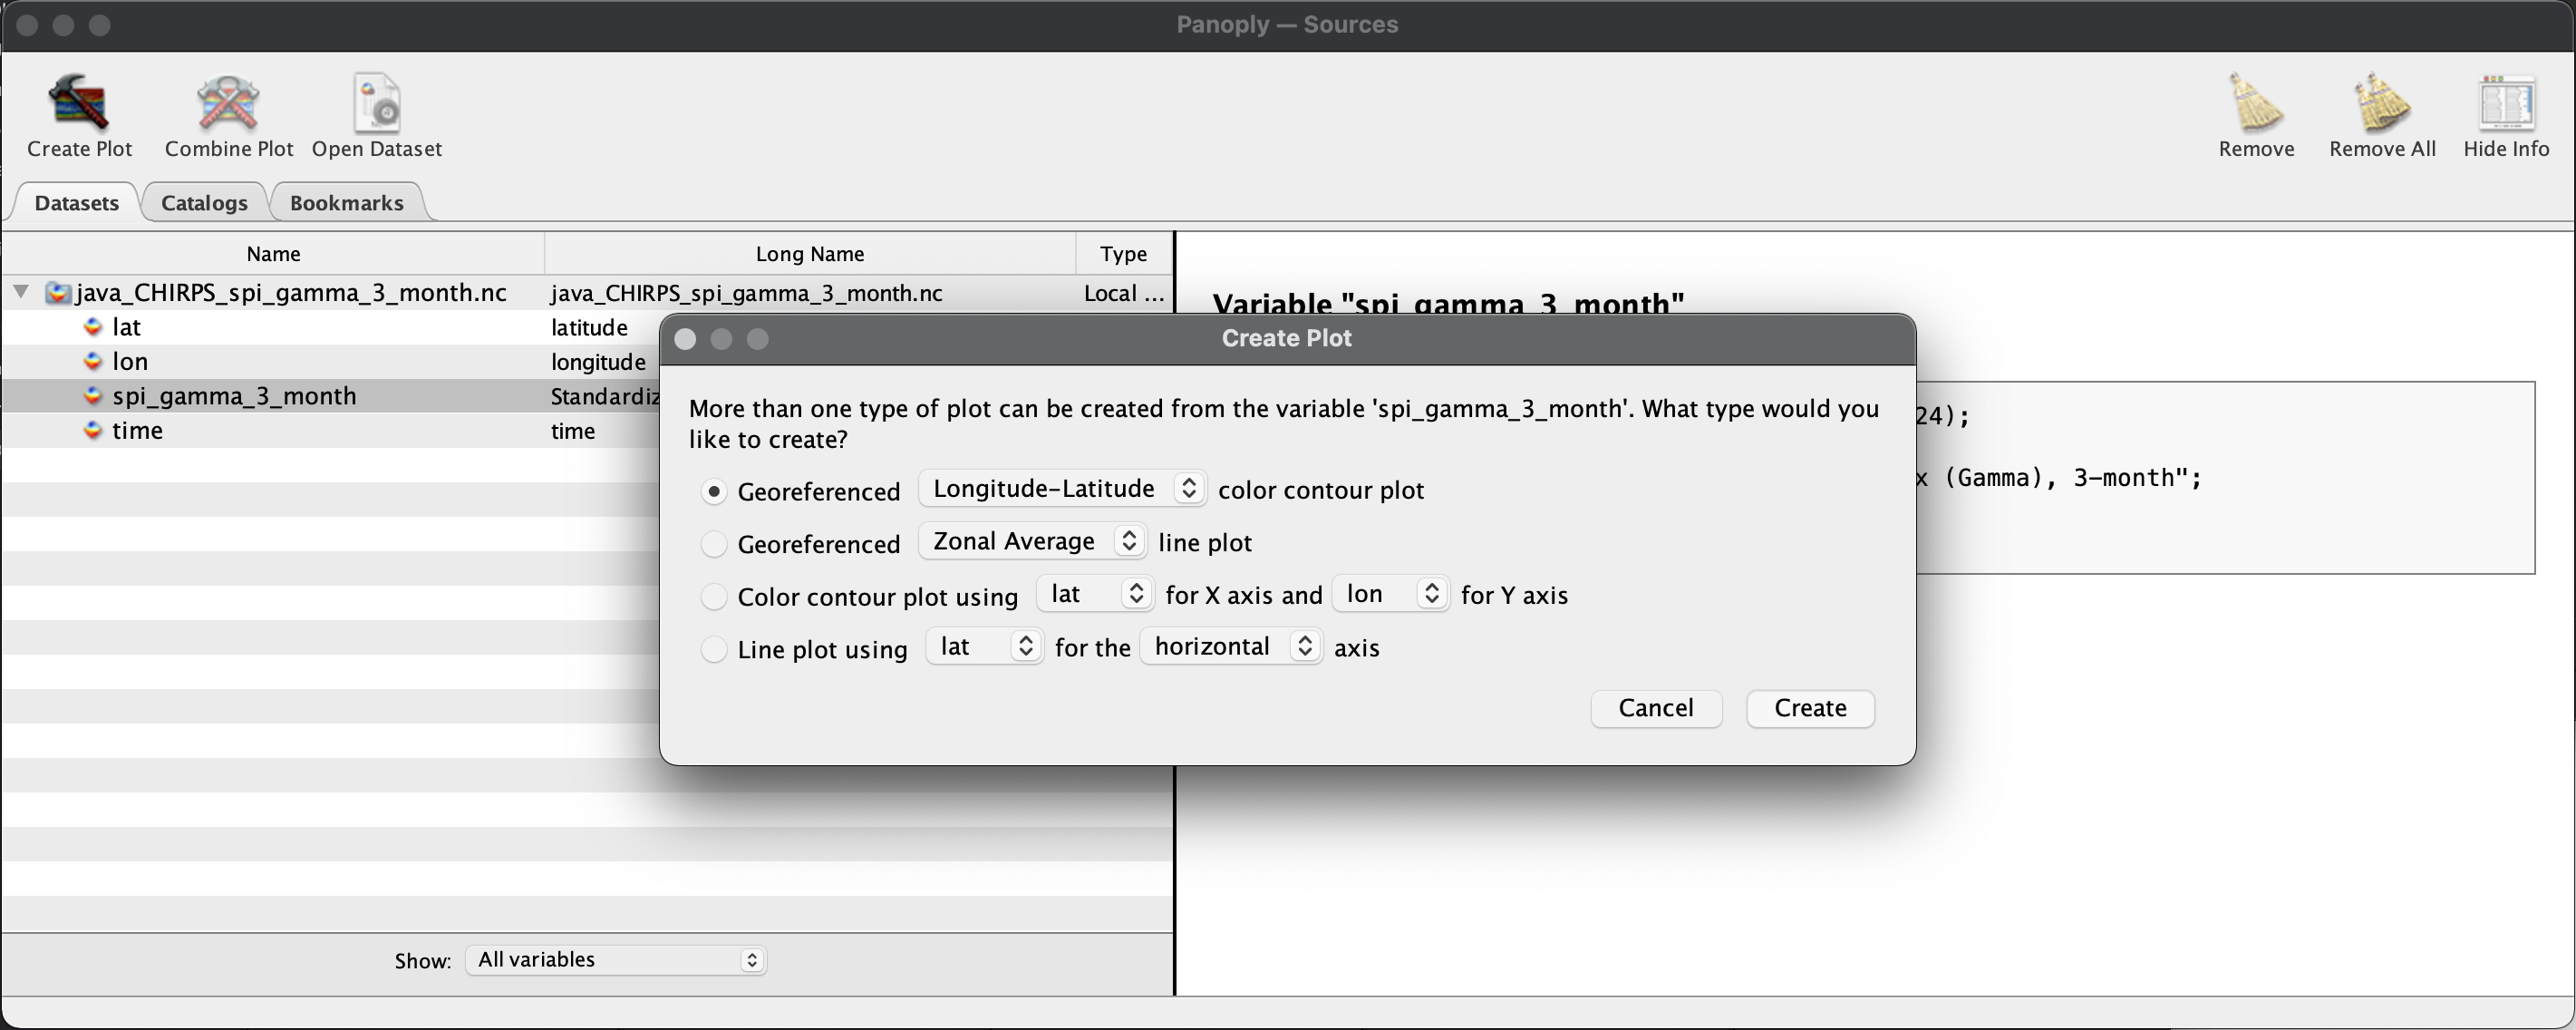This screenshot has width=2576, height=1030.
Task: Select the spi_gamma_3_month variable
Action: pyautogui.click(x=235, y=396)
